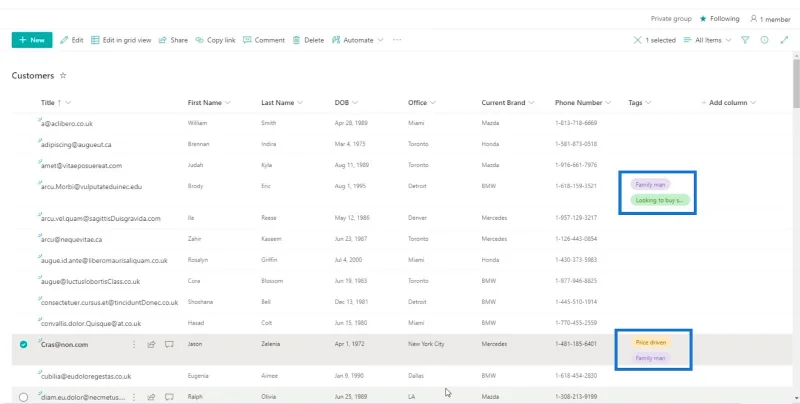Clear selection with the X icon

[637, 40]
